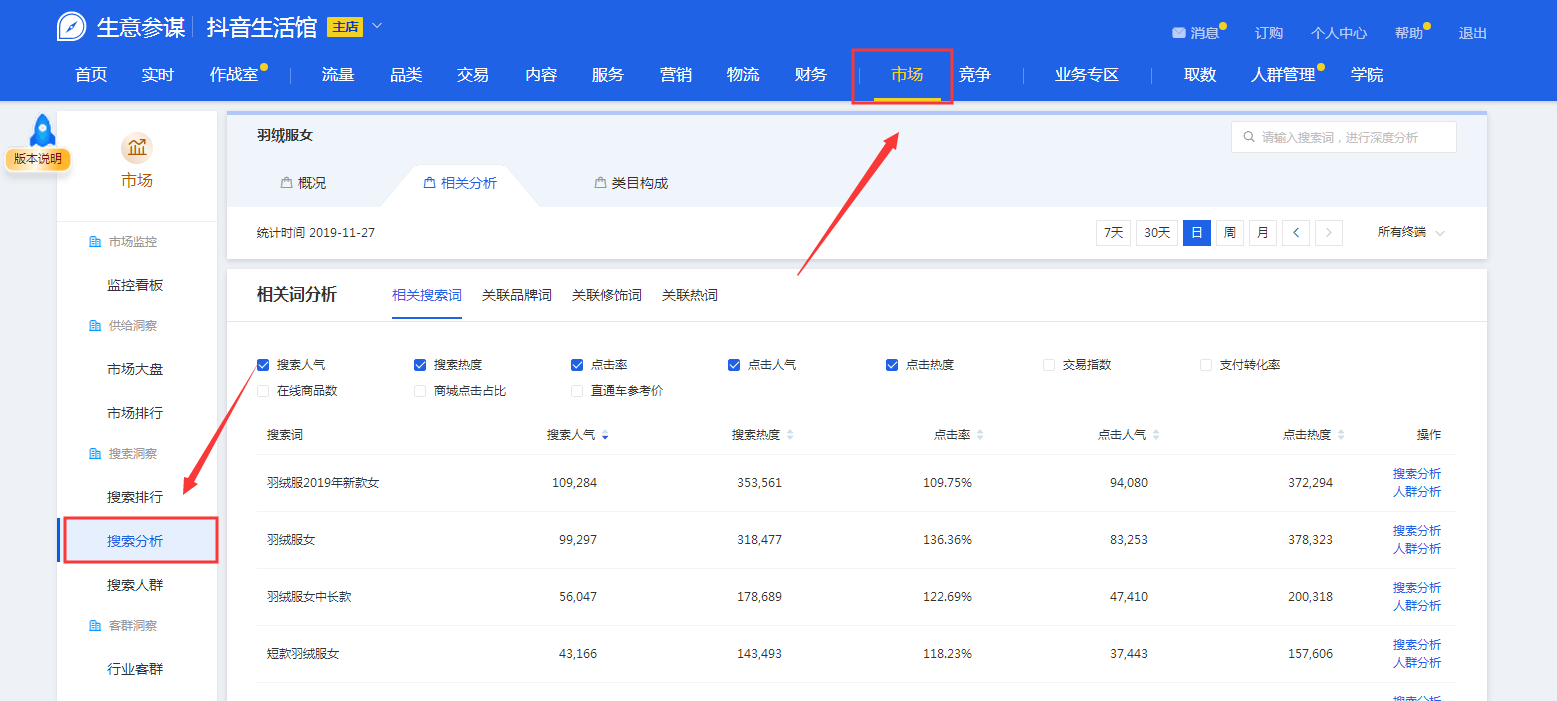Switch statistics period to 月
The width and height of the screenshot is (1557, 701).
[x=1263, y=233]
